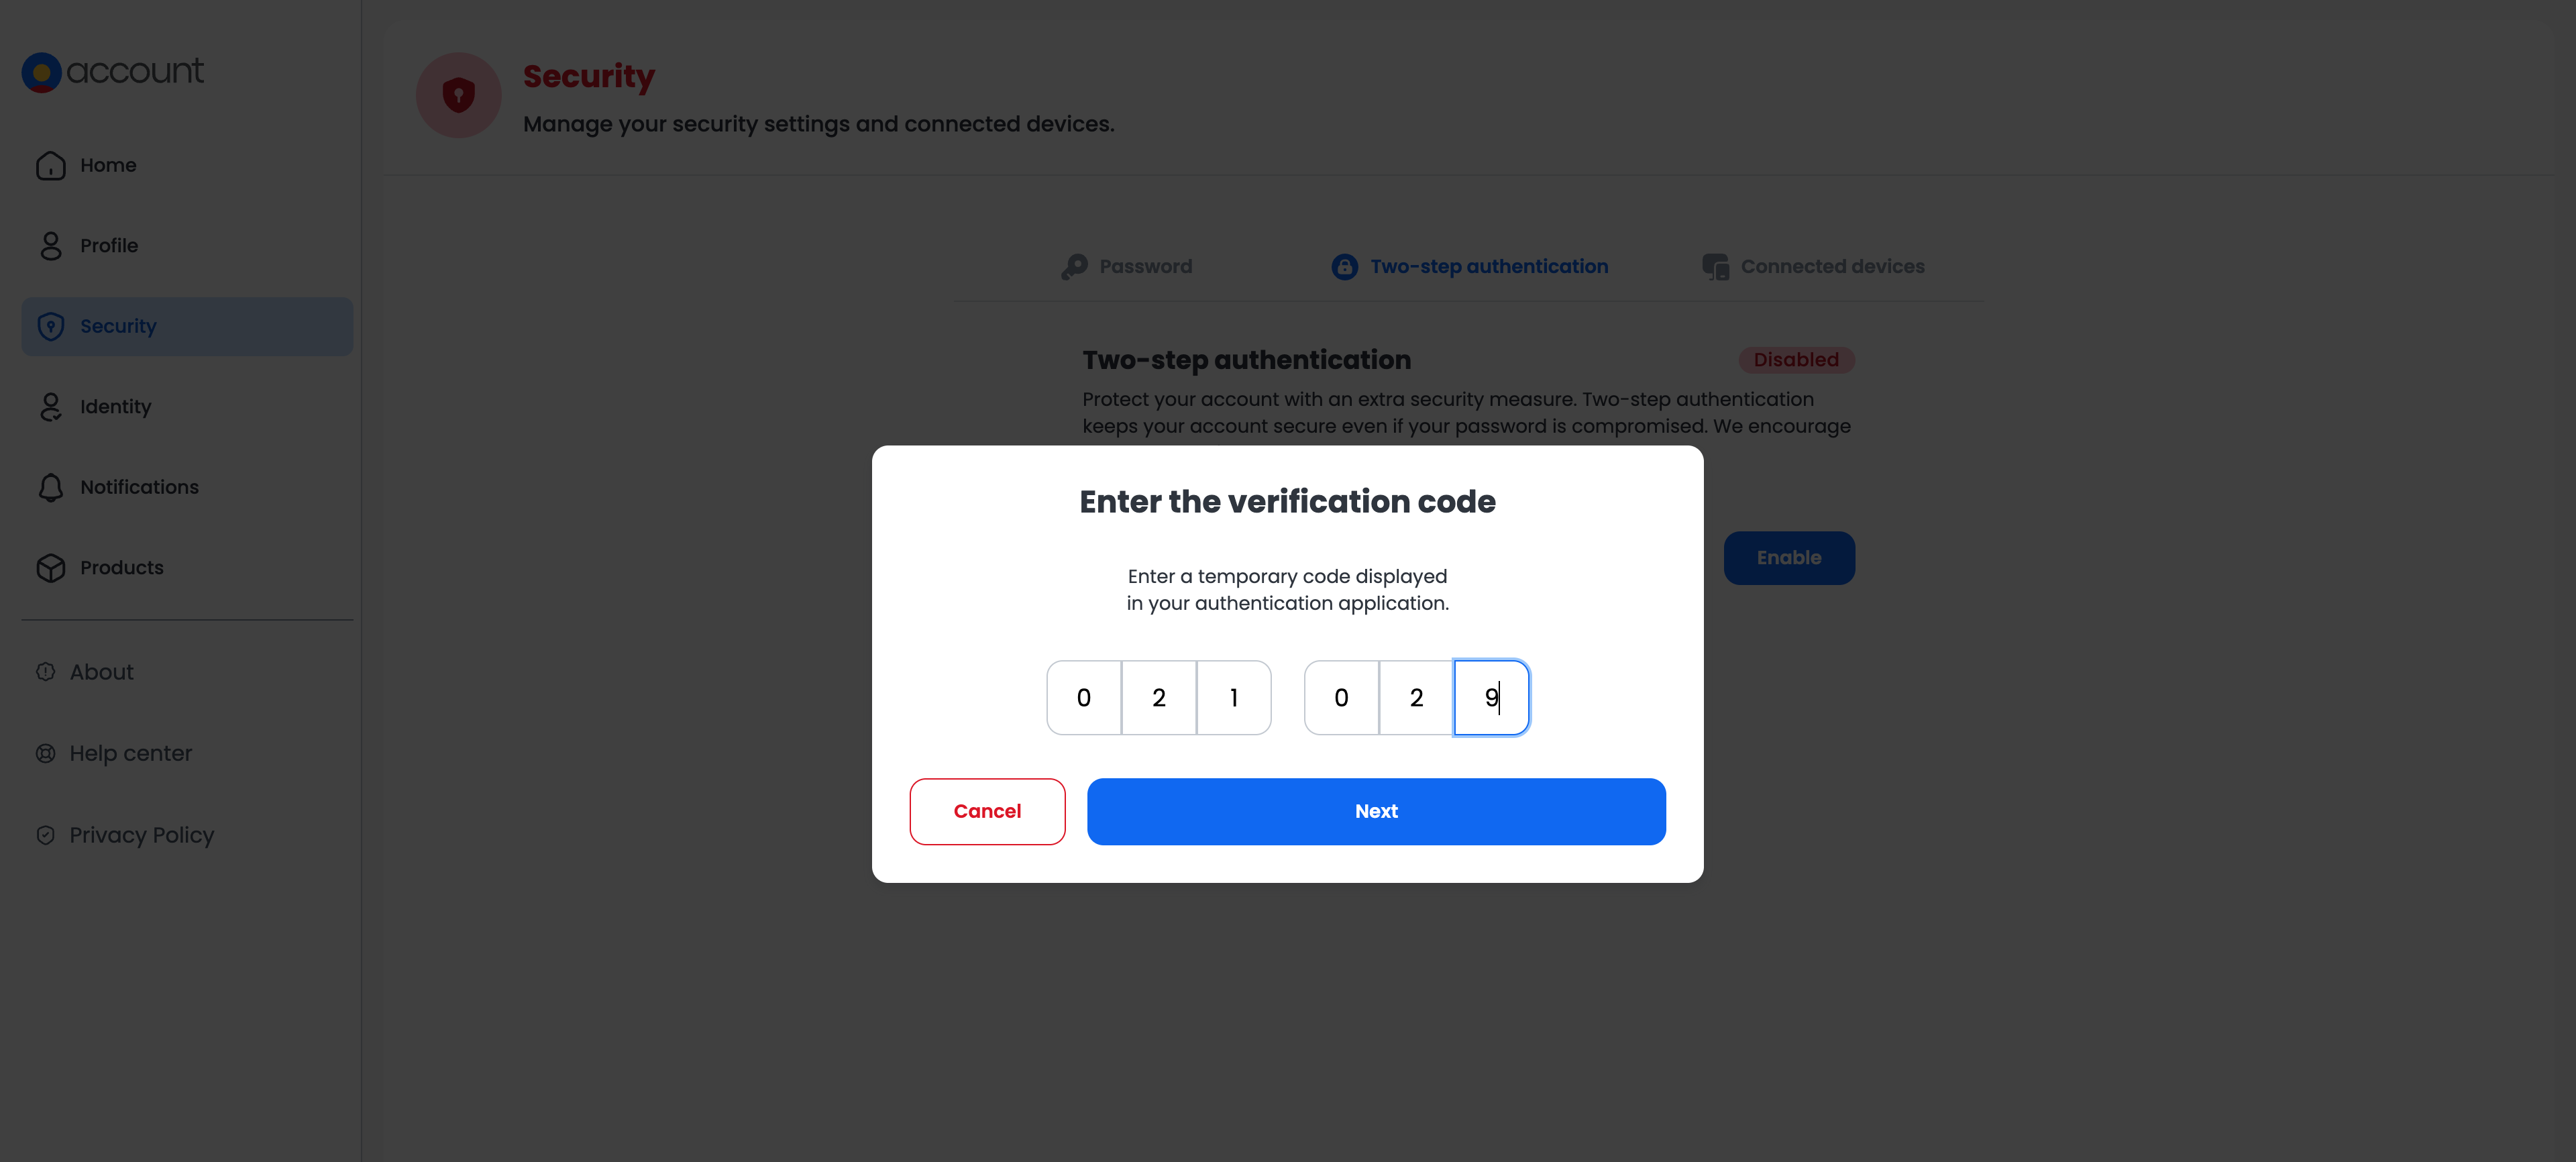Image resolution: width=2576 pixels, height=1162 pixels.
Task: Focus the first code digit field
Action: tap(1084, 698)
